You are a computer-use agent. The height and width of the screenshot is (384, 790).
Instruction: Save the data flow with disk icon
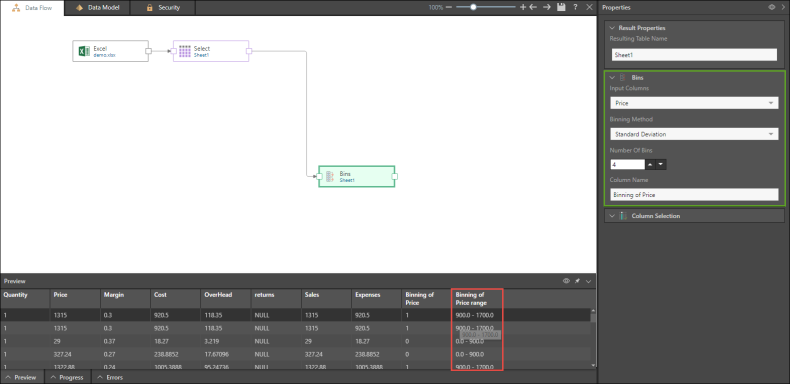coord(561,8)
